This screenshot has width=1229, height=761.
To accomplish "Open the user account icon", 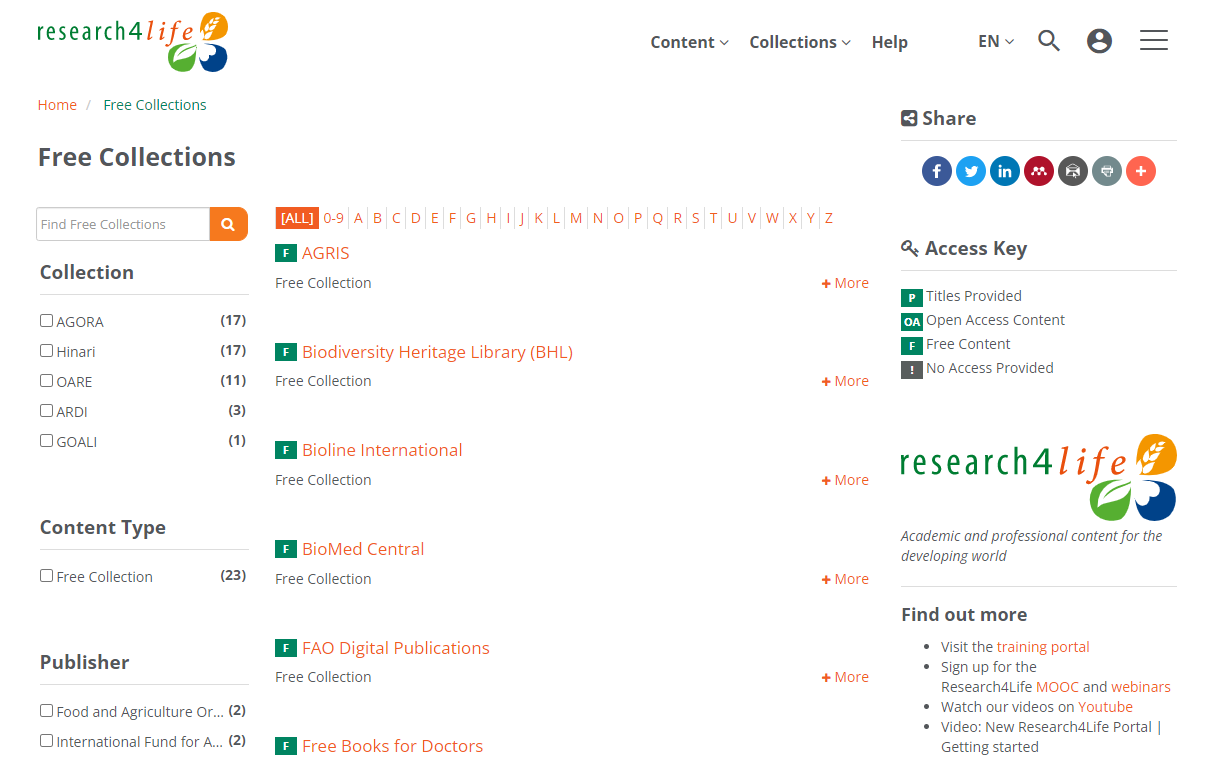I will 1099,41.
